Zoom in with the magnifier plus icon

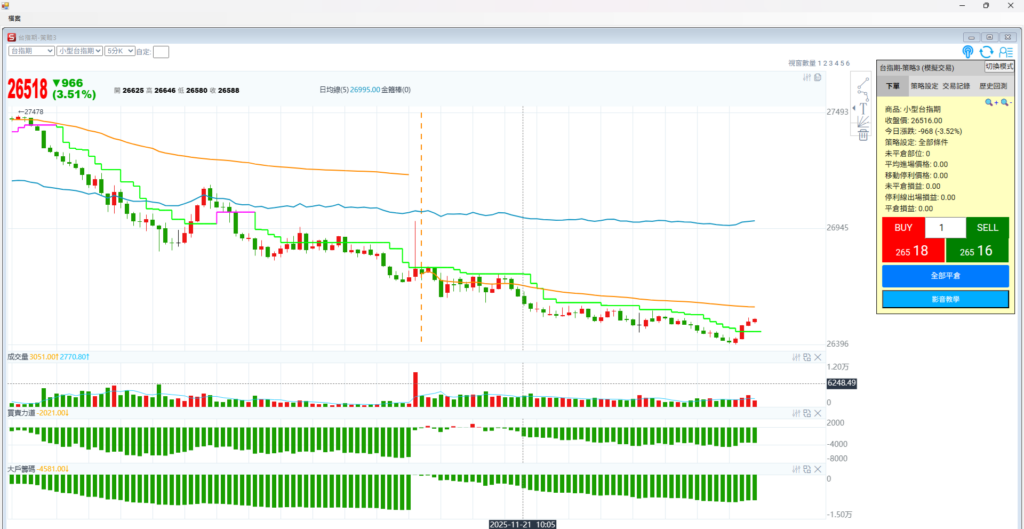point(989,102)
